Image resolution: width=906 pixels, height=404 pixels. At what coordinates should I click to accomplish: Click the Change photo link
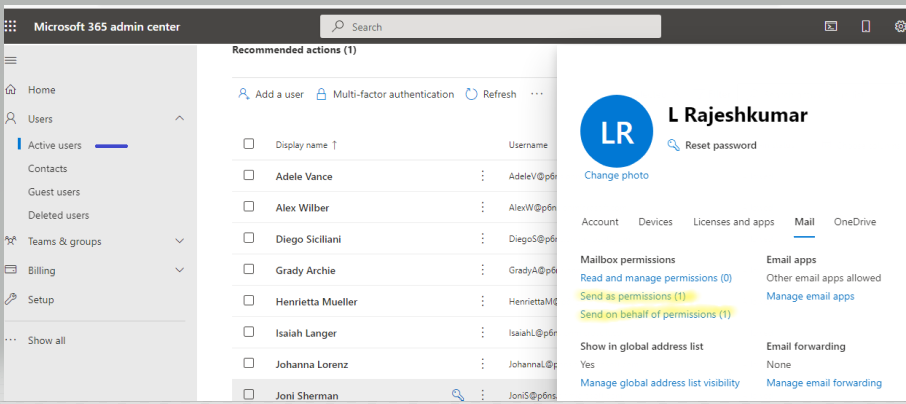[x=616, y=175]
